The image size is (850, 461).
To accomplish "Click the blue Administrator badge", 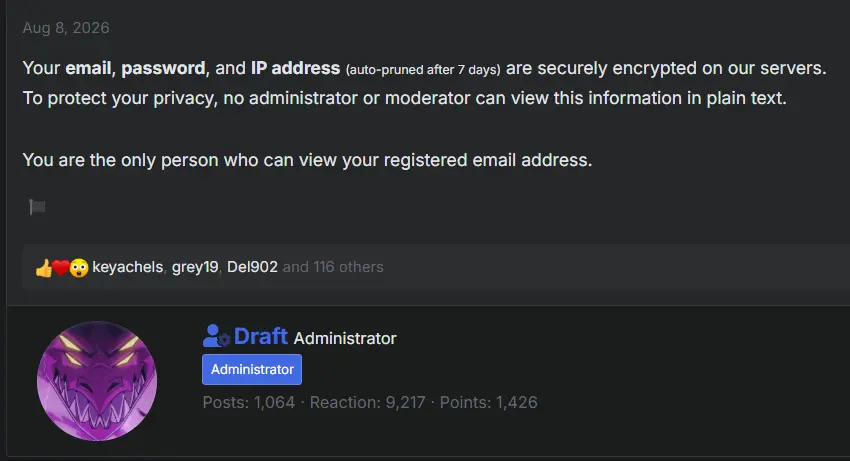I will point(252,369).
